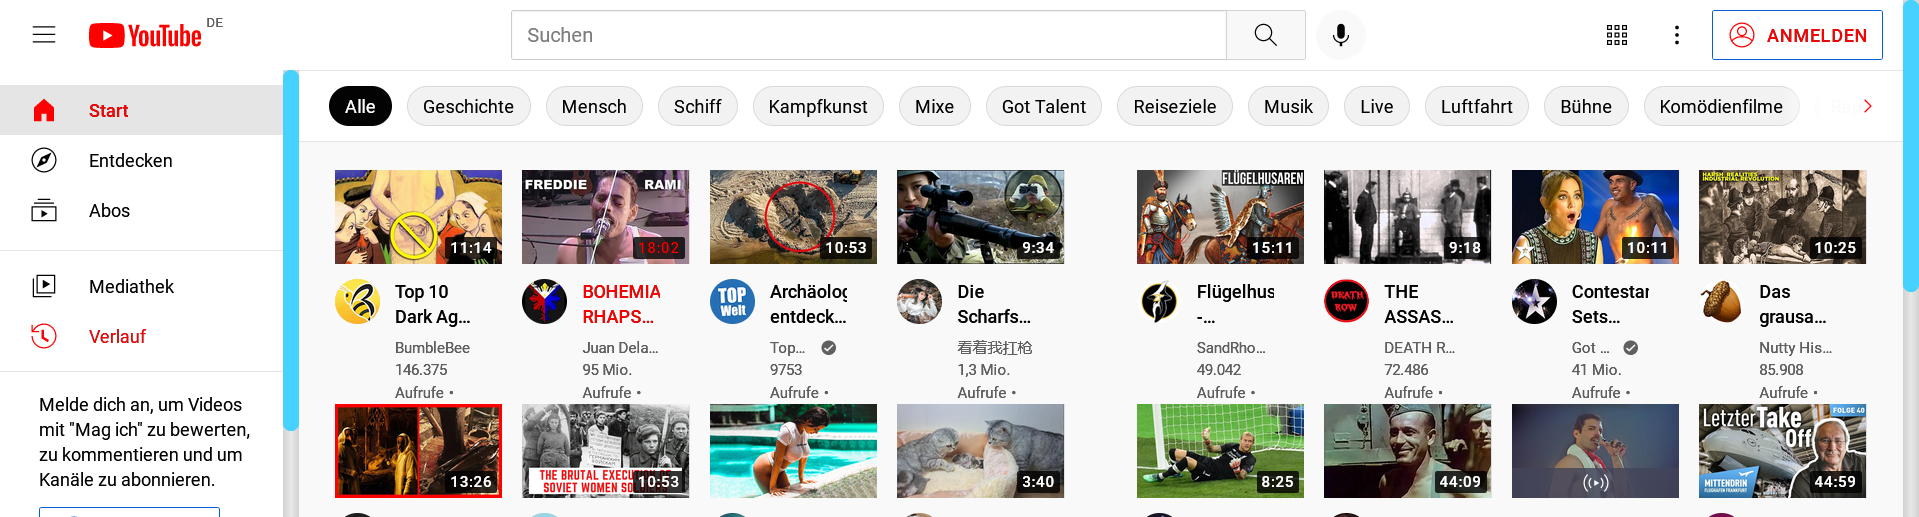The width and height of the screenshot is (1919, 517).
Task: Open the BOHEMIA RHAPS... video title
Action: pos(621,304)
